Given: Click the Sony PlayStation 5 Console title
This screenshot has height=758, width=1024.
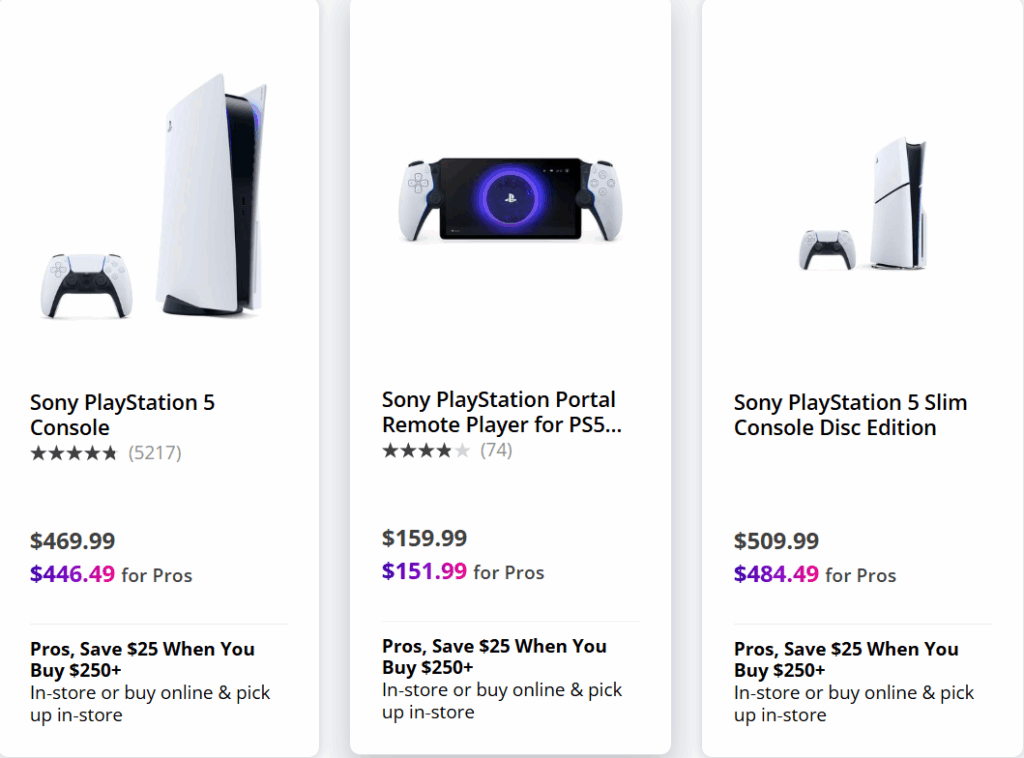Looking at the screenshot, I should [x=122, y=415].
